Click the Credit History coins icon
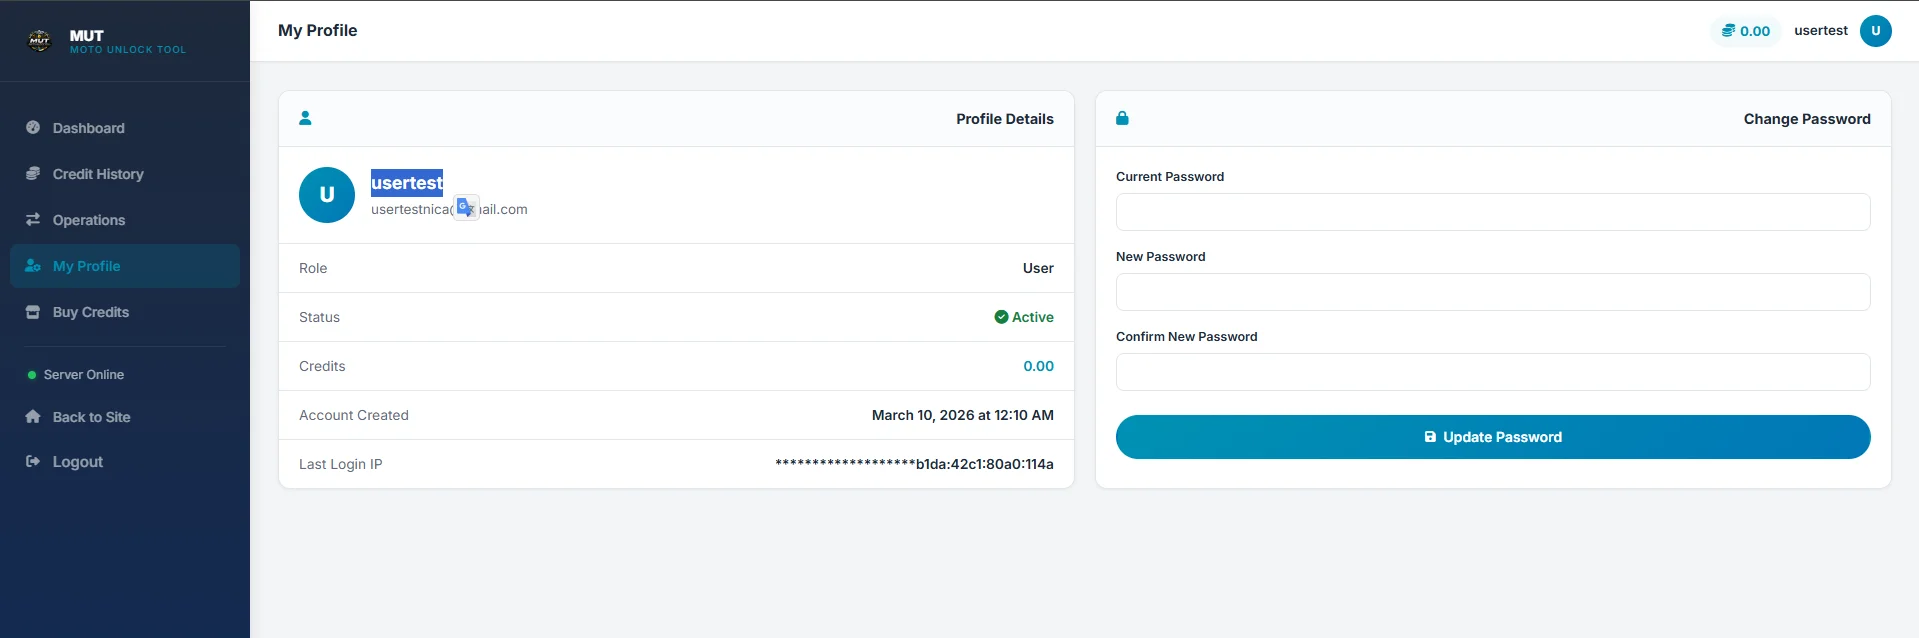This screenshot has height=638, width=1919. (x=33, y=173)
